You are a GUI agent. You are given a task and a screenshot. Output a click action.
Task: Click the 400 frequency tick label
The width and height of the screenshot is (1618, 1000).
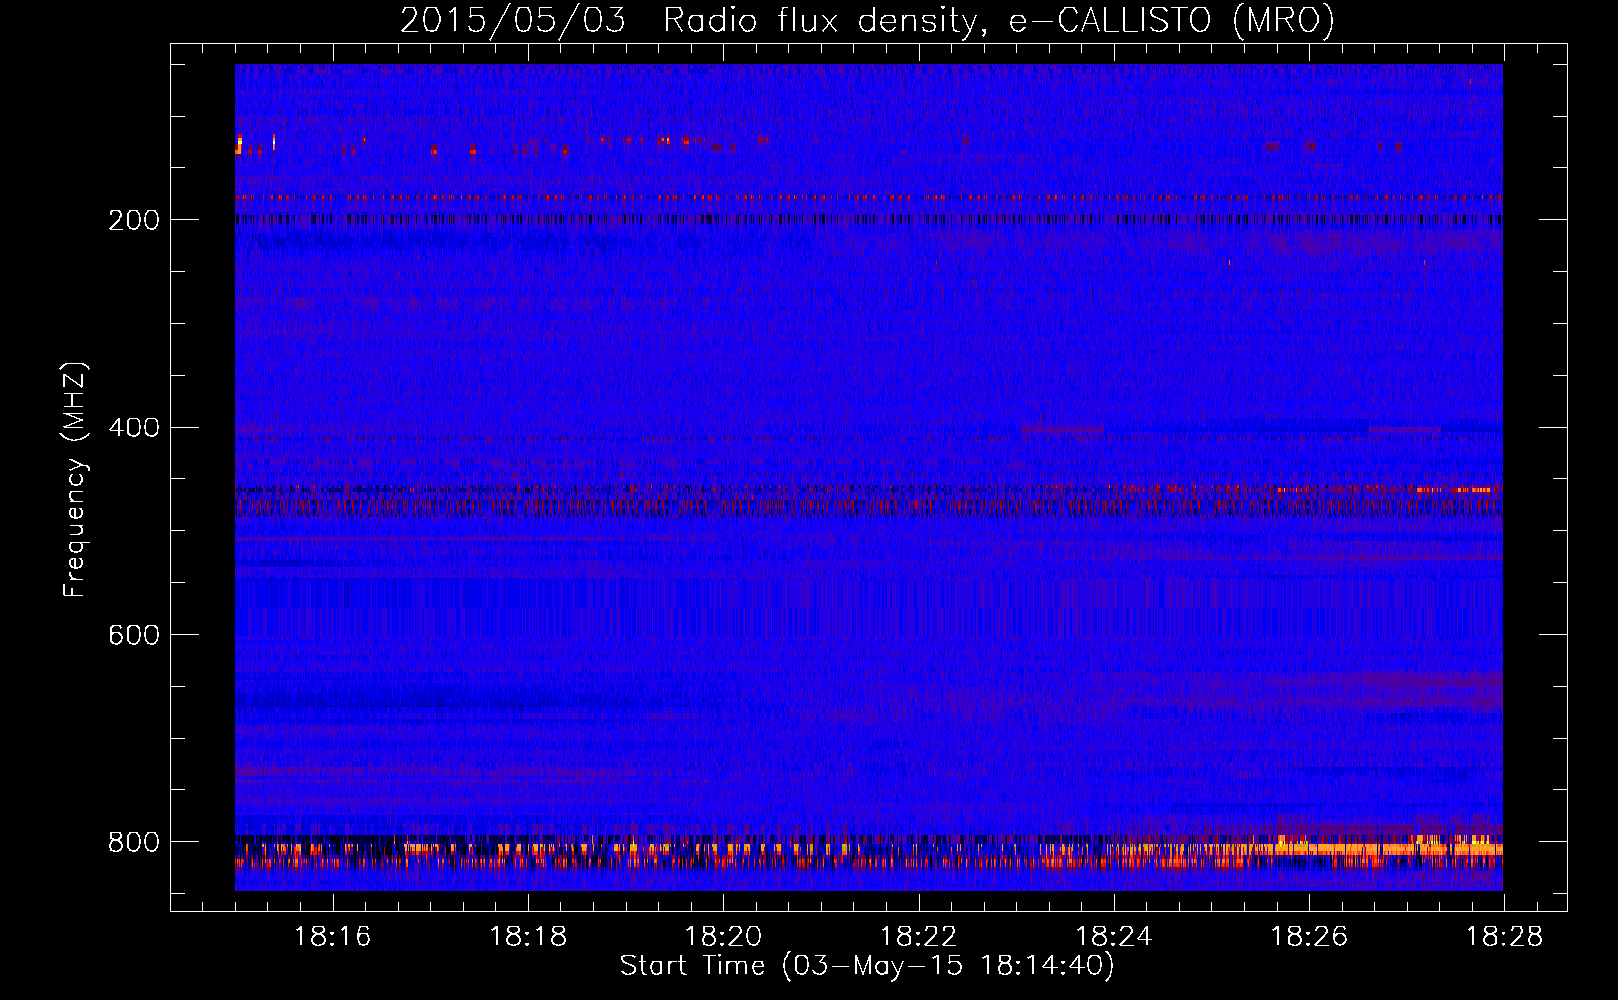(134, 428)
